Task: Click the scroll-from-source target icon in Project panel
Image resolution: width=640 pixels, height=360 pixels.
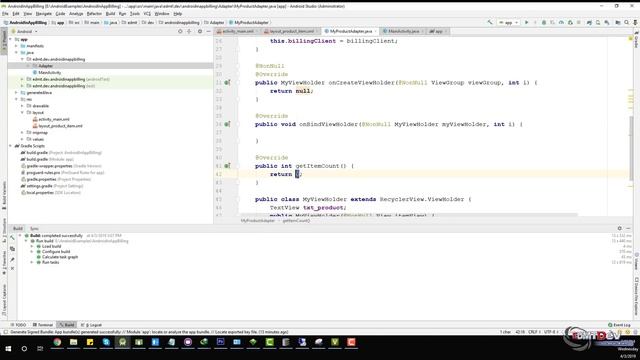Action: point(180,31)
